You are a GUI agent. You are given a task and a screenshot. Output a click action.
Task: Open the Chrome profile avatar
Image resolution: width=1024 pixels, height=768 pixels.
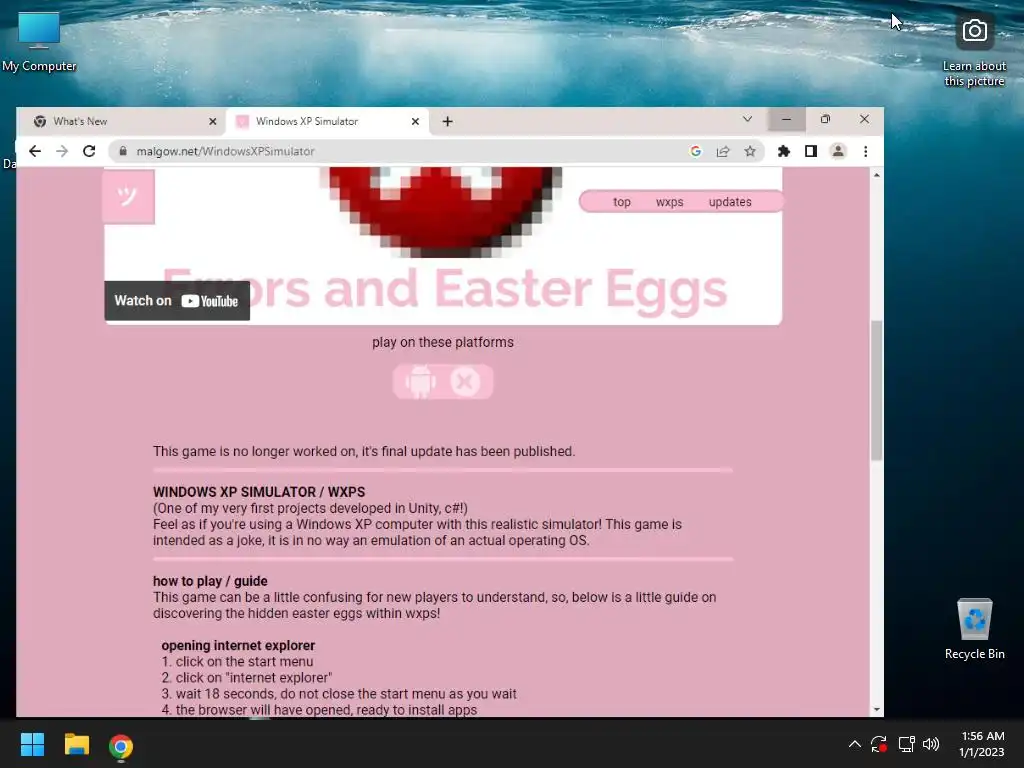pyautogui.click(x=838, y=152)
